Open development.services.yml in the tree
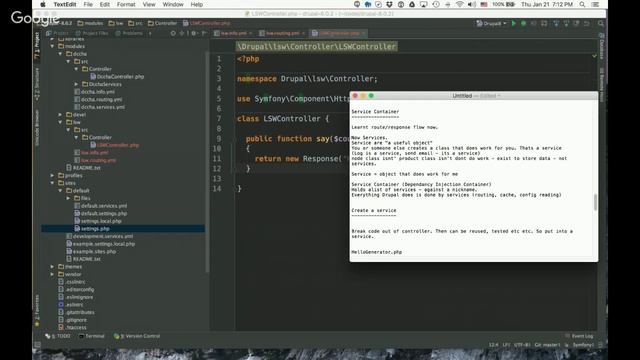This screenshot has width=640, height=360. [x=100, y=236]
